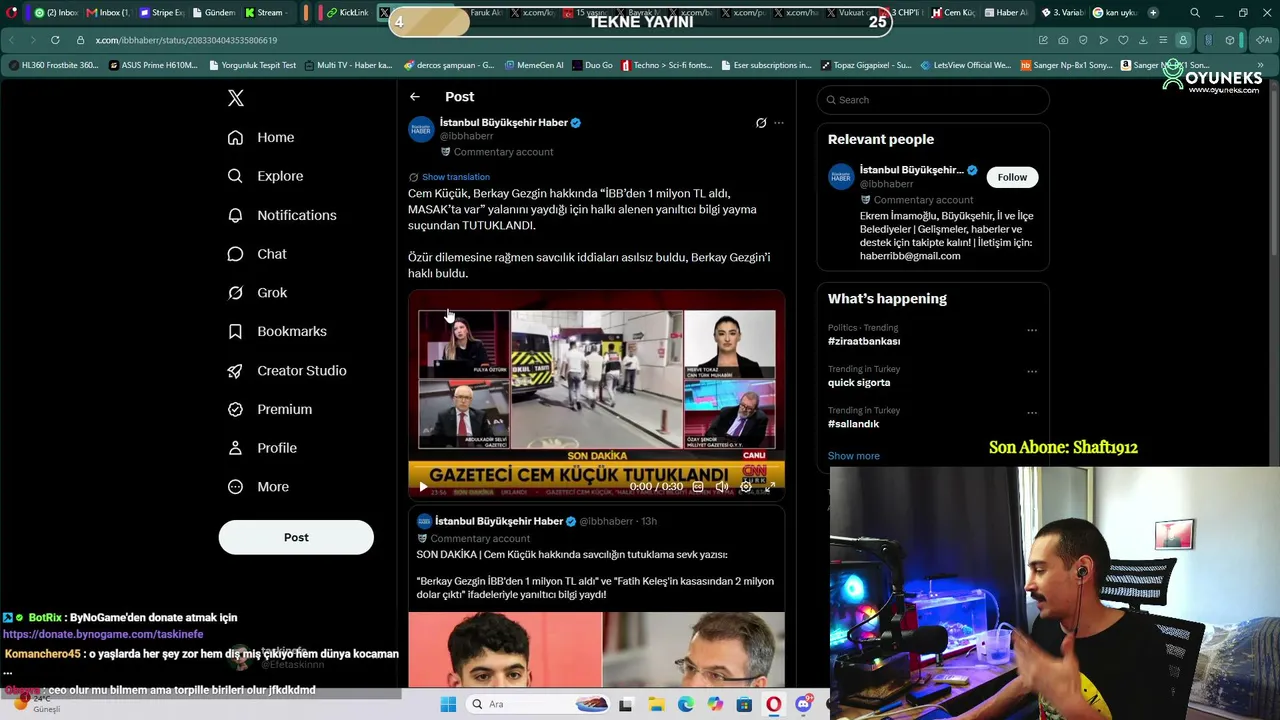Open the quick sigorta trend
The height and width of the screenshot is (720, 1280).
[x=859, y=383]
